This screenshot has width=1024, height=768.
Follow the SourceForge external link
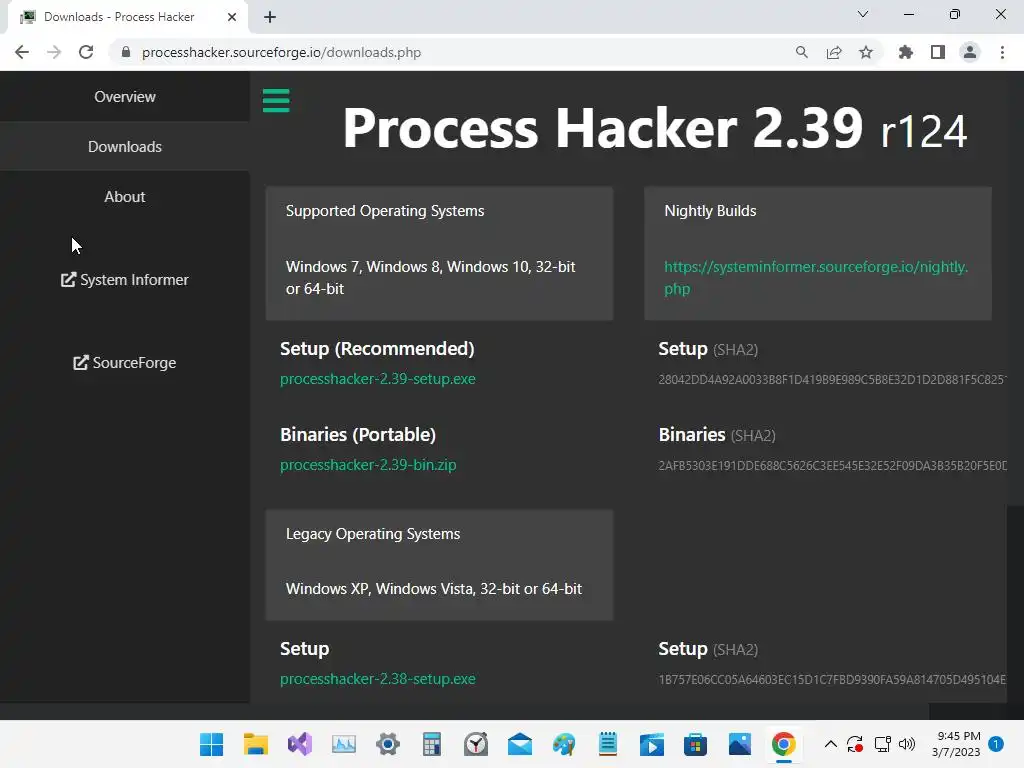point(125,362)
